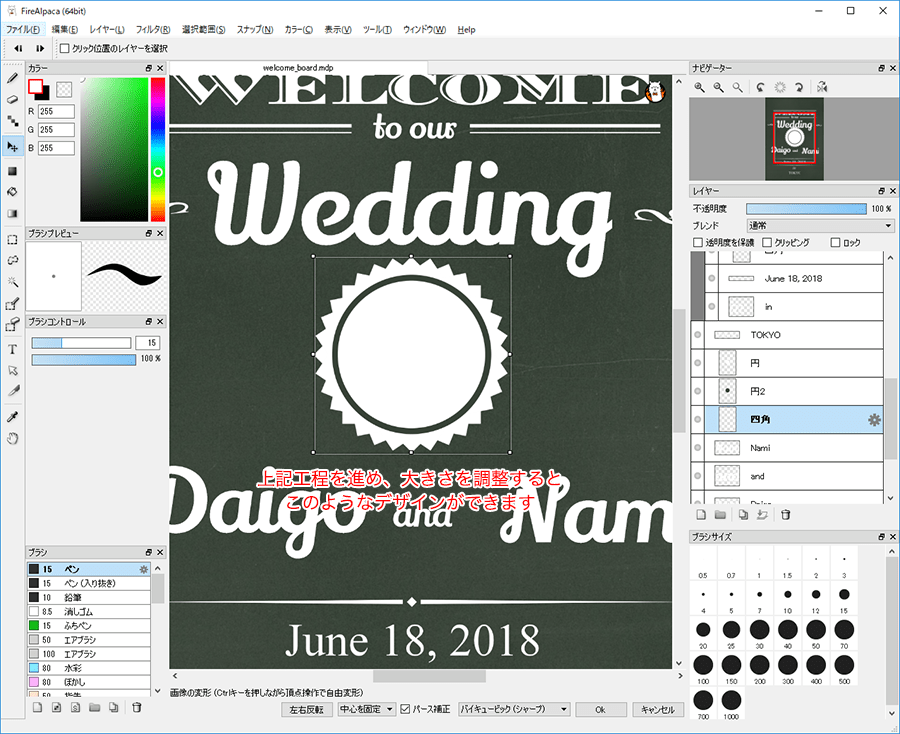Open the 中心を固定 dropdown
The height and width of the screenshot is (734, 900).
click(366, 709)
